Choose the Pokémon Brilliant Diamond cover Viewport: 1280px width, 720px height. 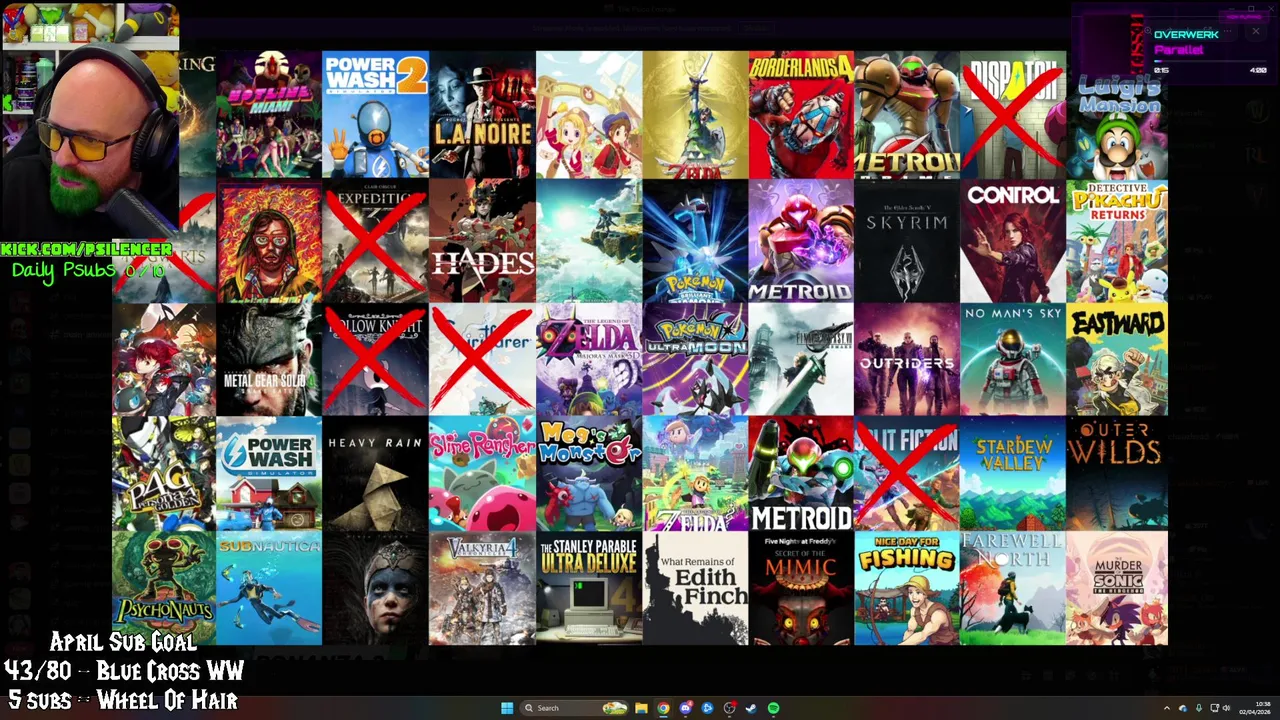(x=695, y=241)
